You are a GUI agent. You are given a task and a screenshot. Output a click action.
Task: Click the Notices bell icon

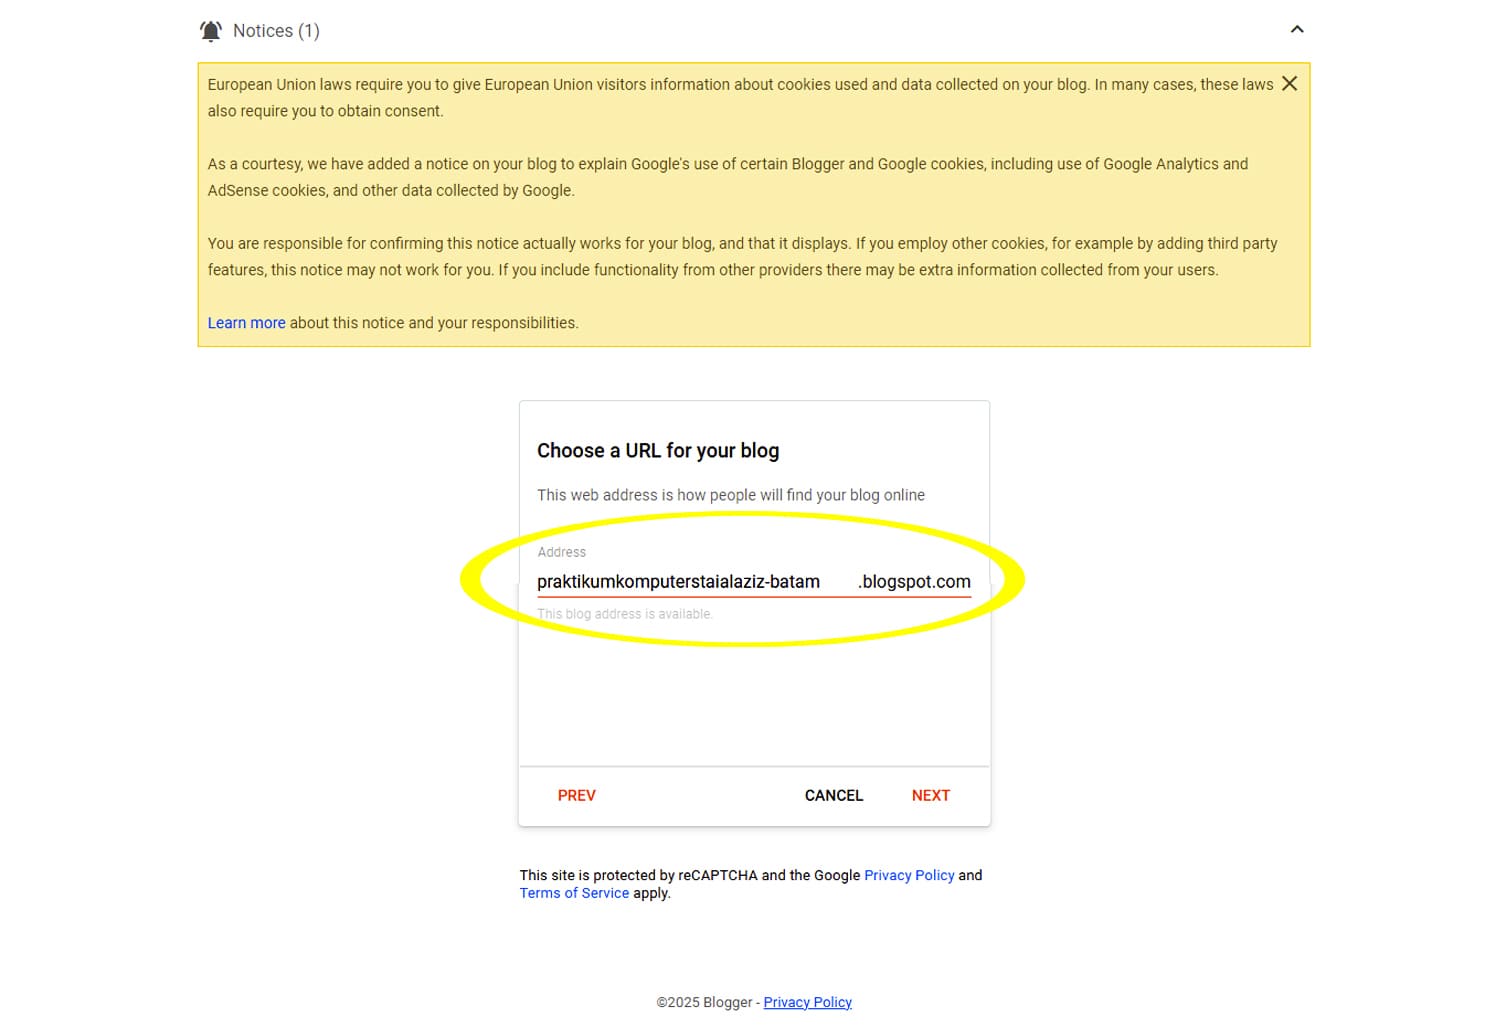coord(211,31)
